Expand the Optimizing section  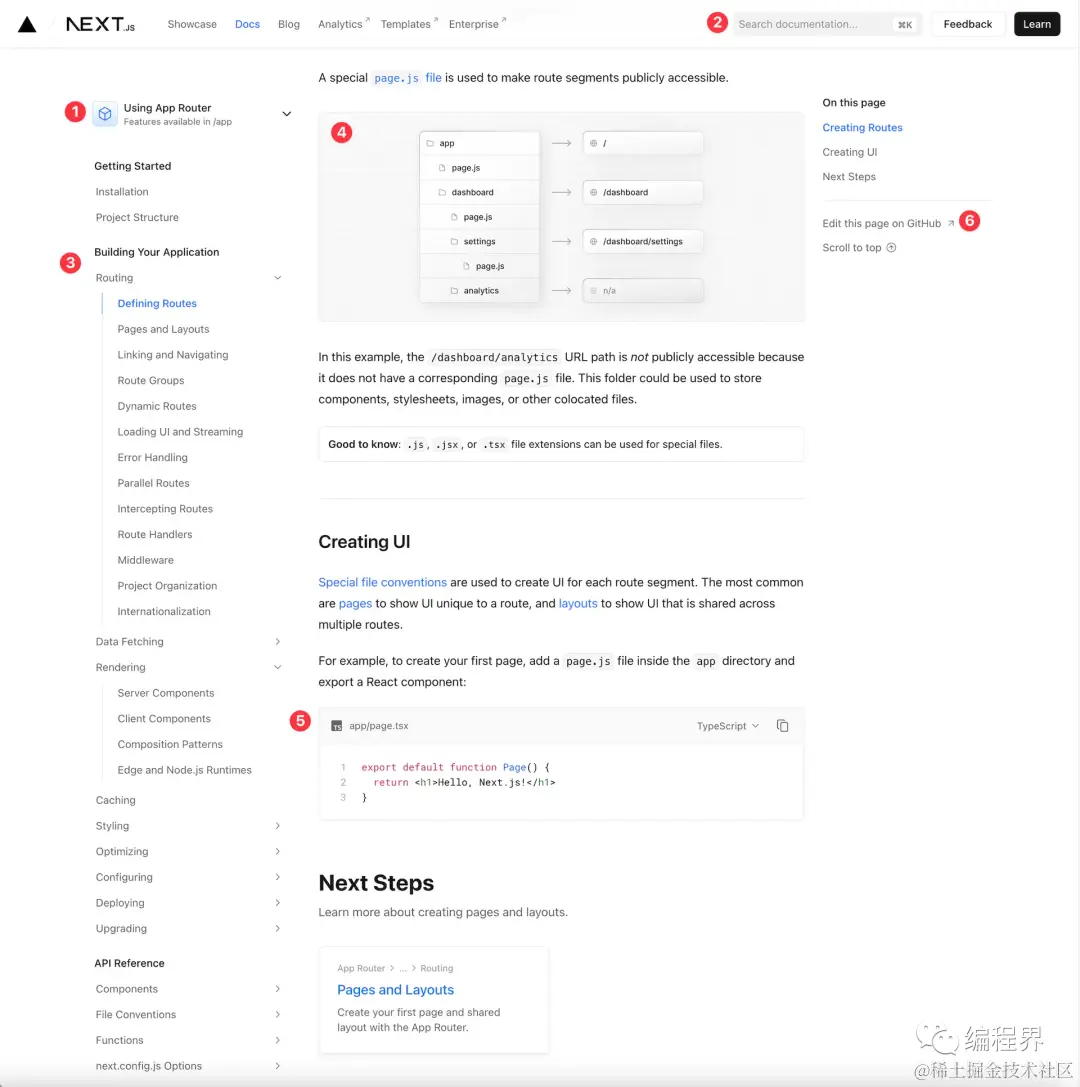(277, 851)
